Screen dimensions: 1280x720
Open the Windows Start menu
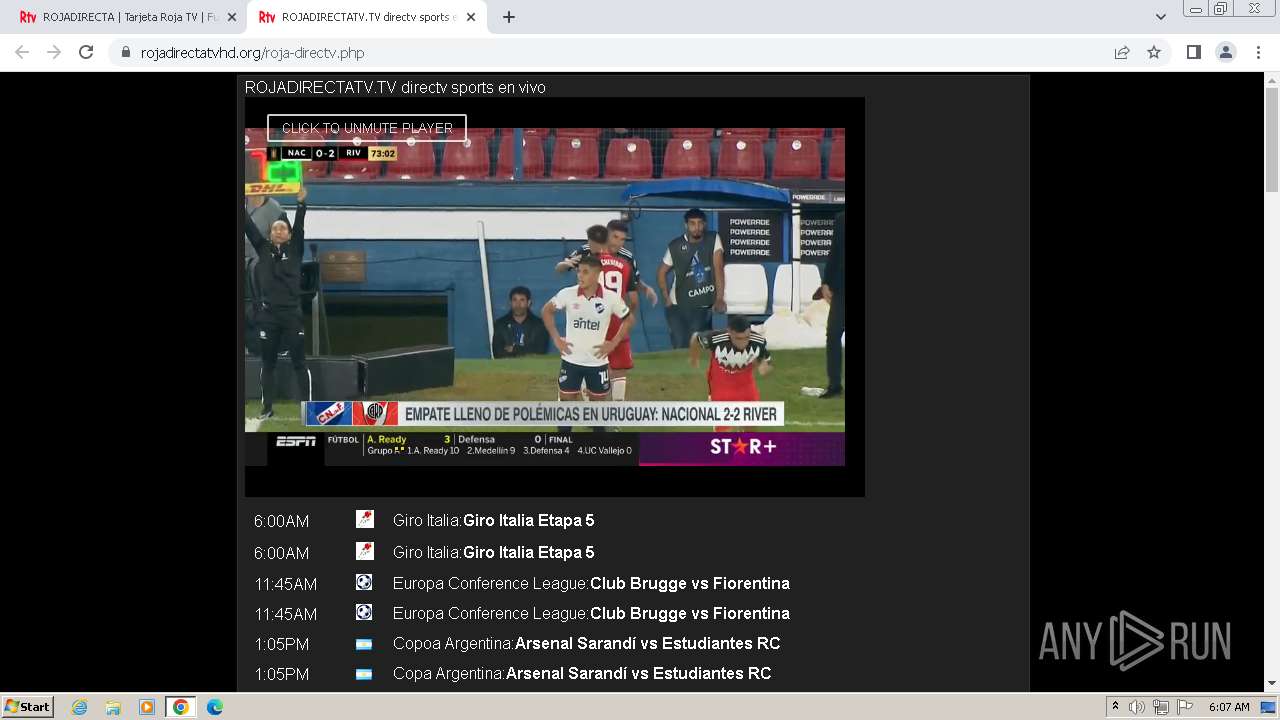(27, 706)
